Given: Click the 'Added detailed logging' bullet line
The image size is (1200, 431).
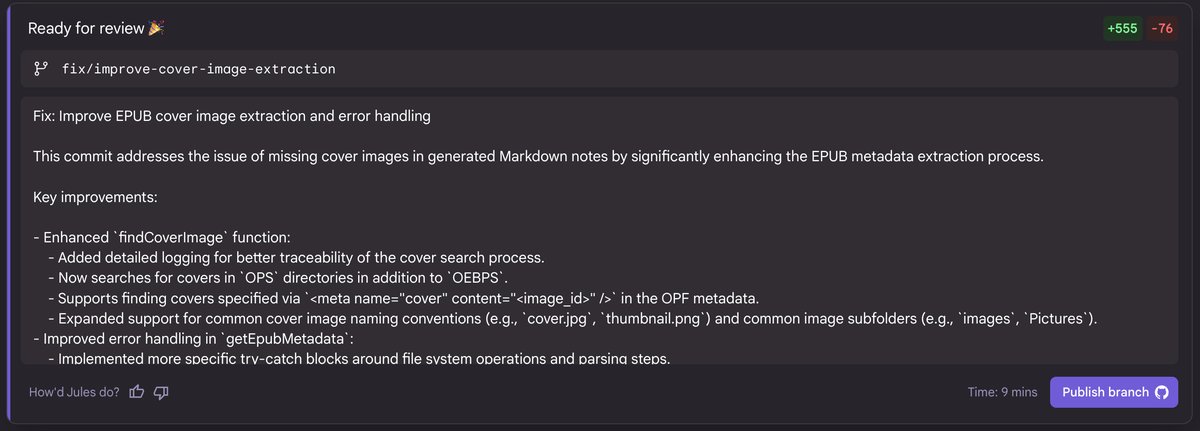Looking at the screenshot, I should click(295, 257).
